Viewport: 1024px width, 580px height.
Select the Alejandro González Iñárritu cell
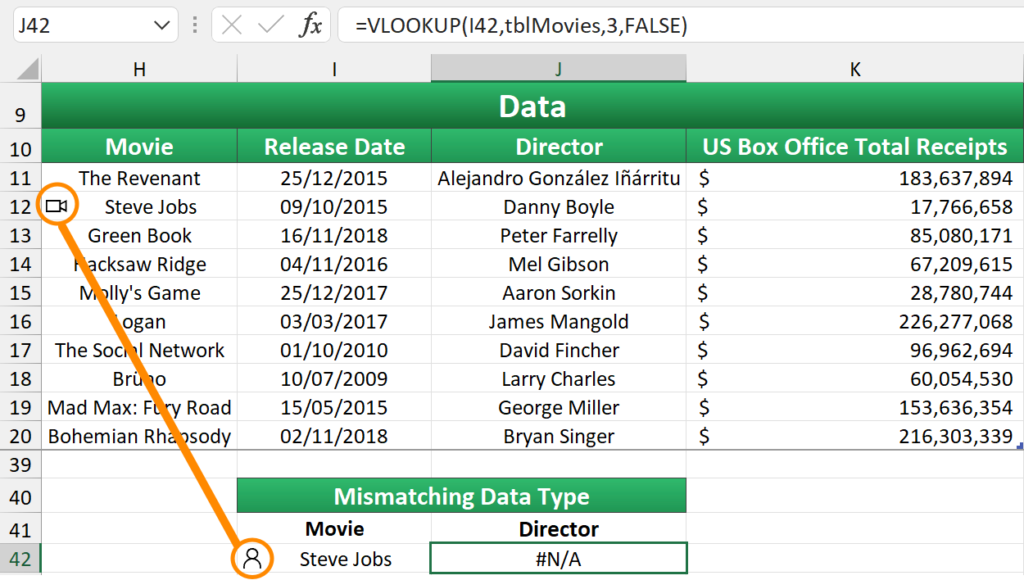(x=558, y=178)
